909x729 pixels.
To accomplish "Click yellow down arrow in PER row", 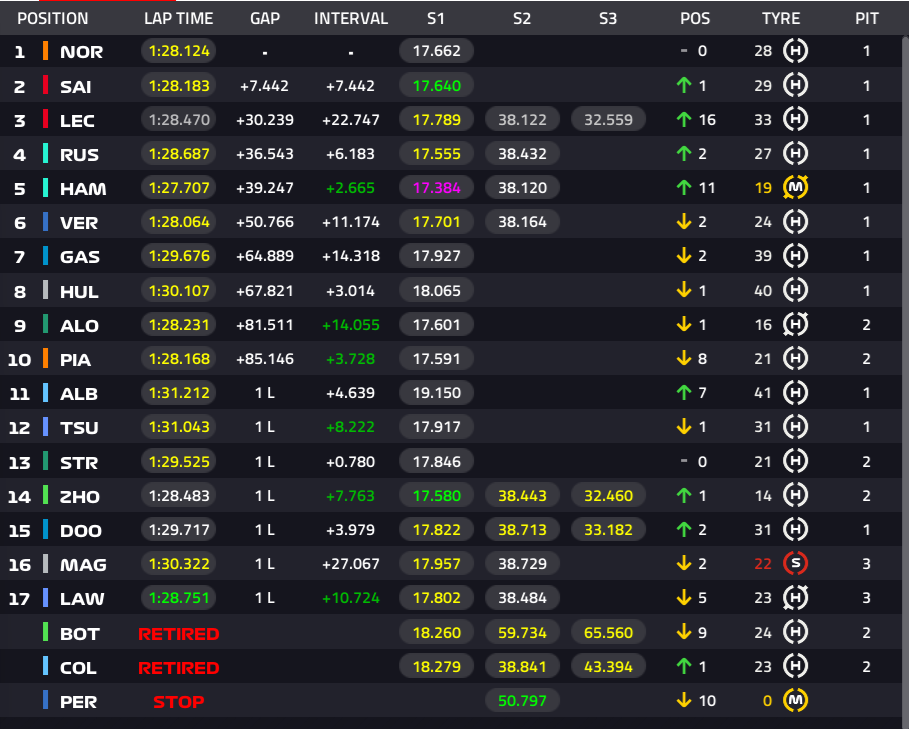I will click(684, 700).
